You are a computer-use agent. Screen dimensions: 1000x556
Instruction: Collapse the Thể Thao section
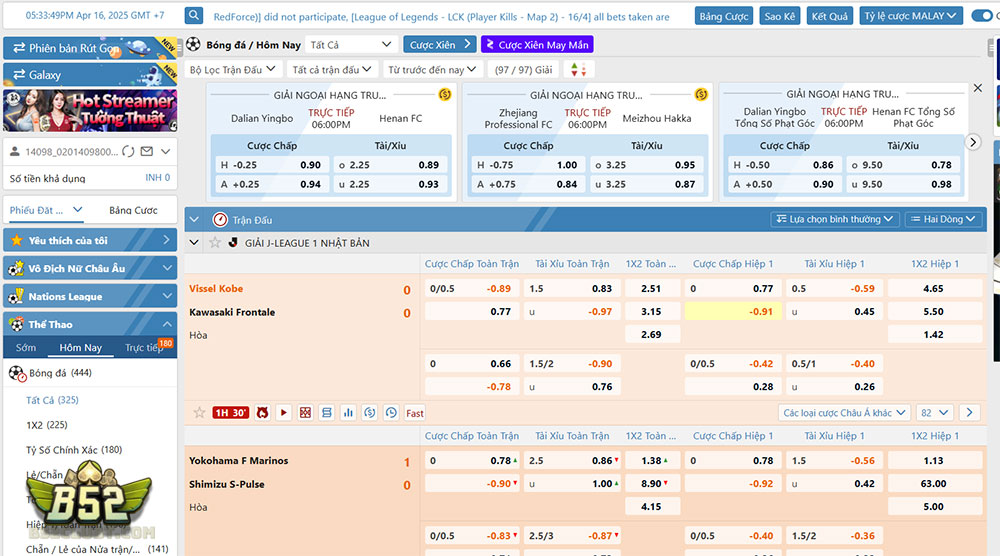tap(90, 324)
